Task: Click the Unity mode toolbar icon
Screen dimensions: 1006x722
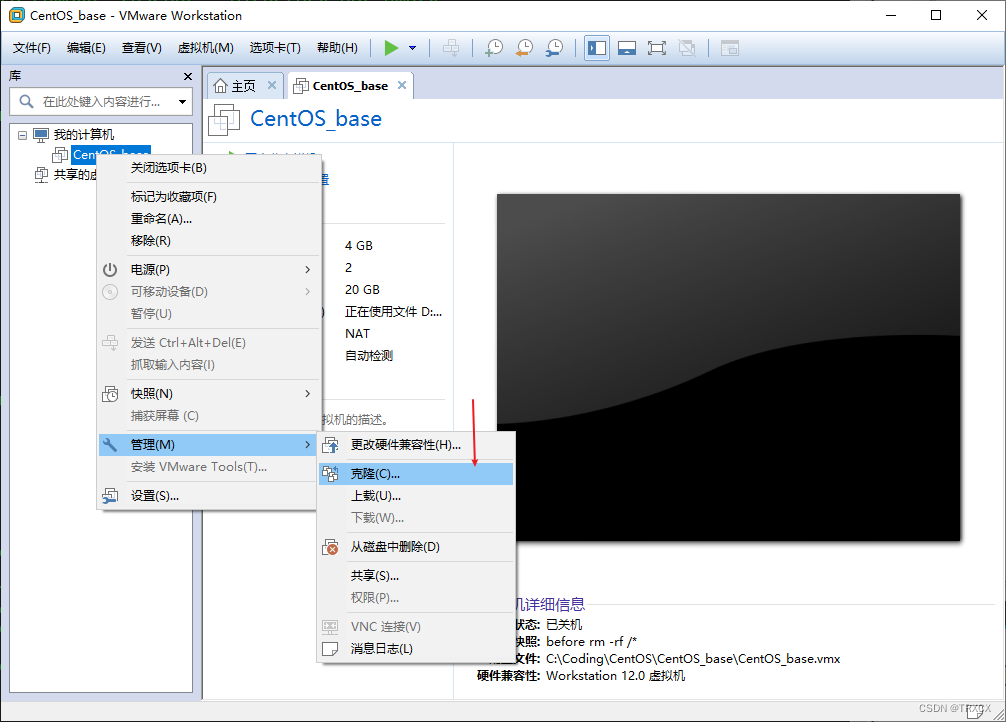Action: tap(687, 47)
